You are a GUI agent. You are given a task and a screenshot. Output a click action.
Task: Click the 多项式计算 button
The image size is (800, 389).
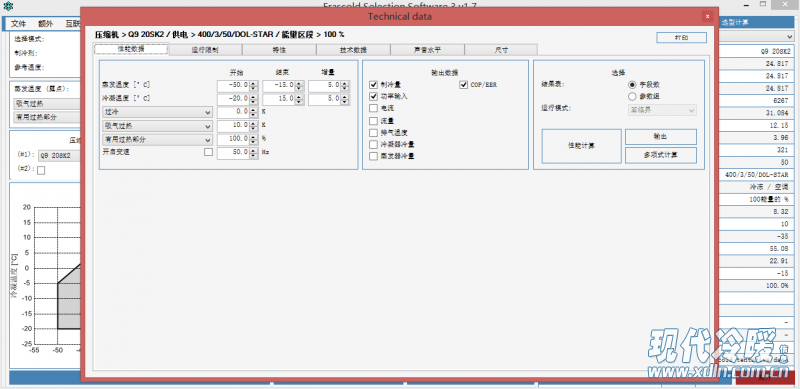(660, 155)
